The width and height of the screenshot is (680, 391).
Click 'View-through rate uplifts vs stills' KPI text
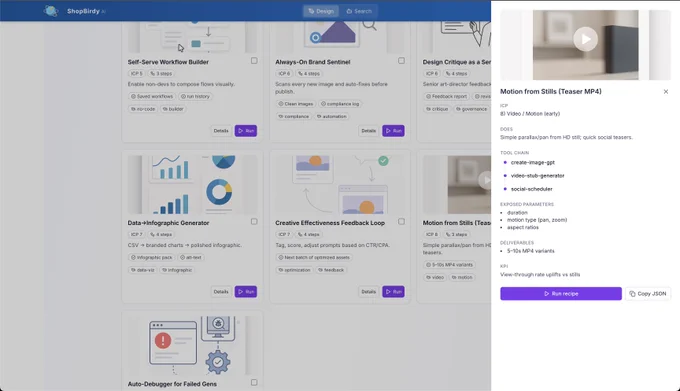pos(540,274)
